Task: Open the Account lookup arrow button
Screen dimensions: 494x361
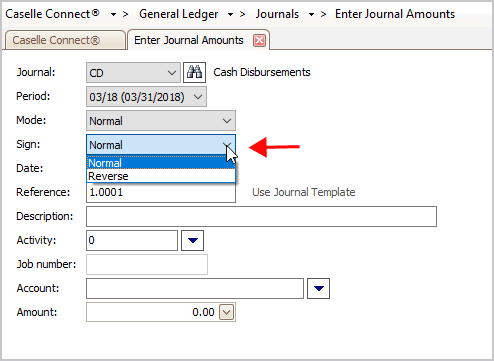Action: [x=318, y=288]
